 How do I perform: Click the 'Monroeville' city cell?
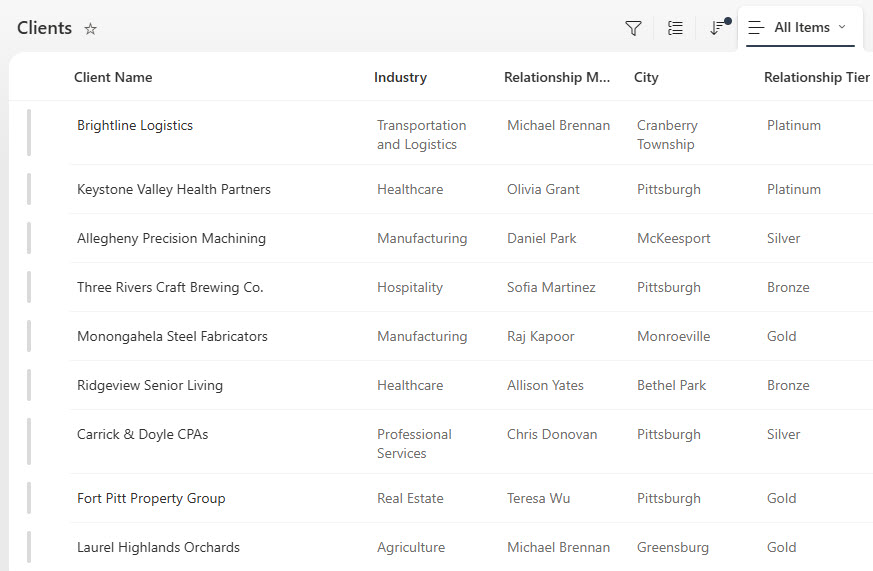pyautogui.click(x=674, y=336)
